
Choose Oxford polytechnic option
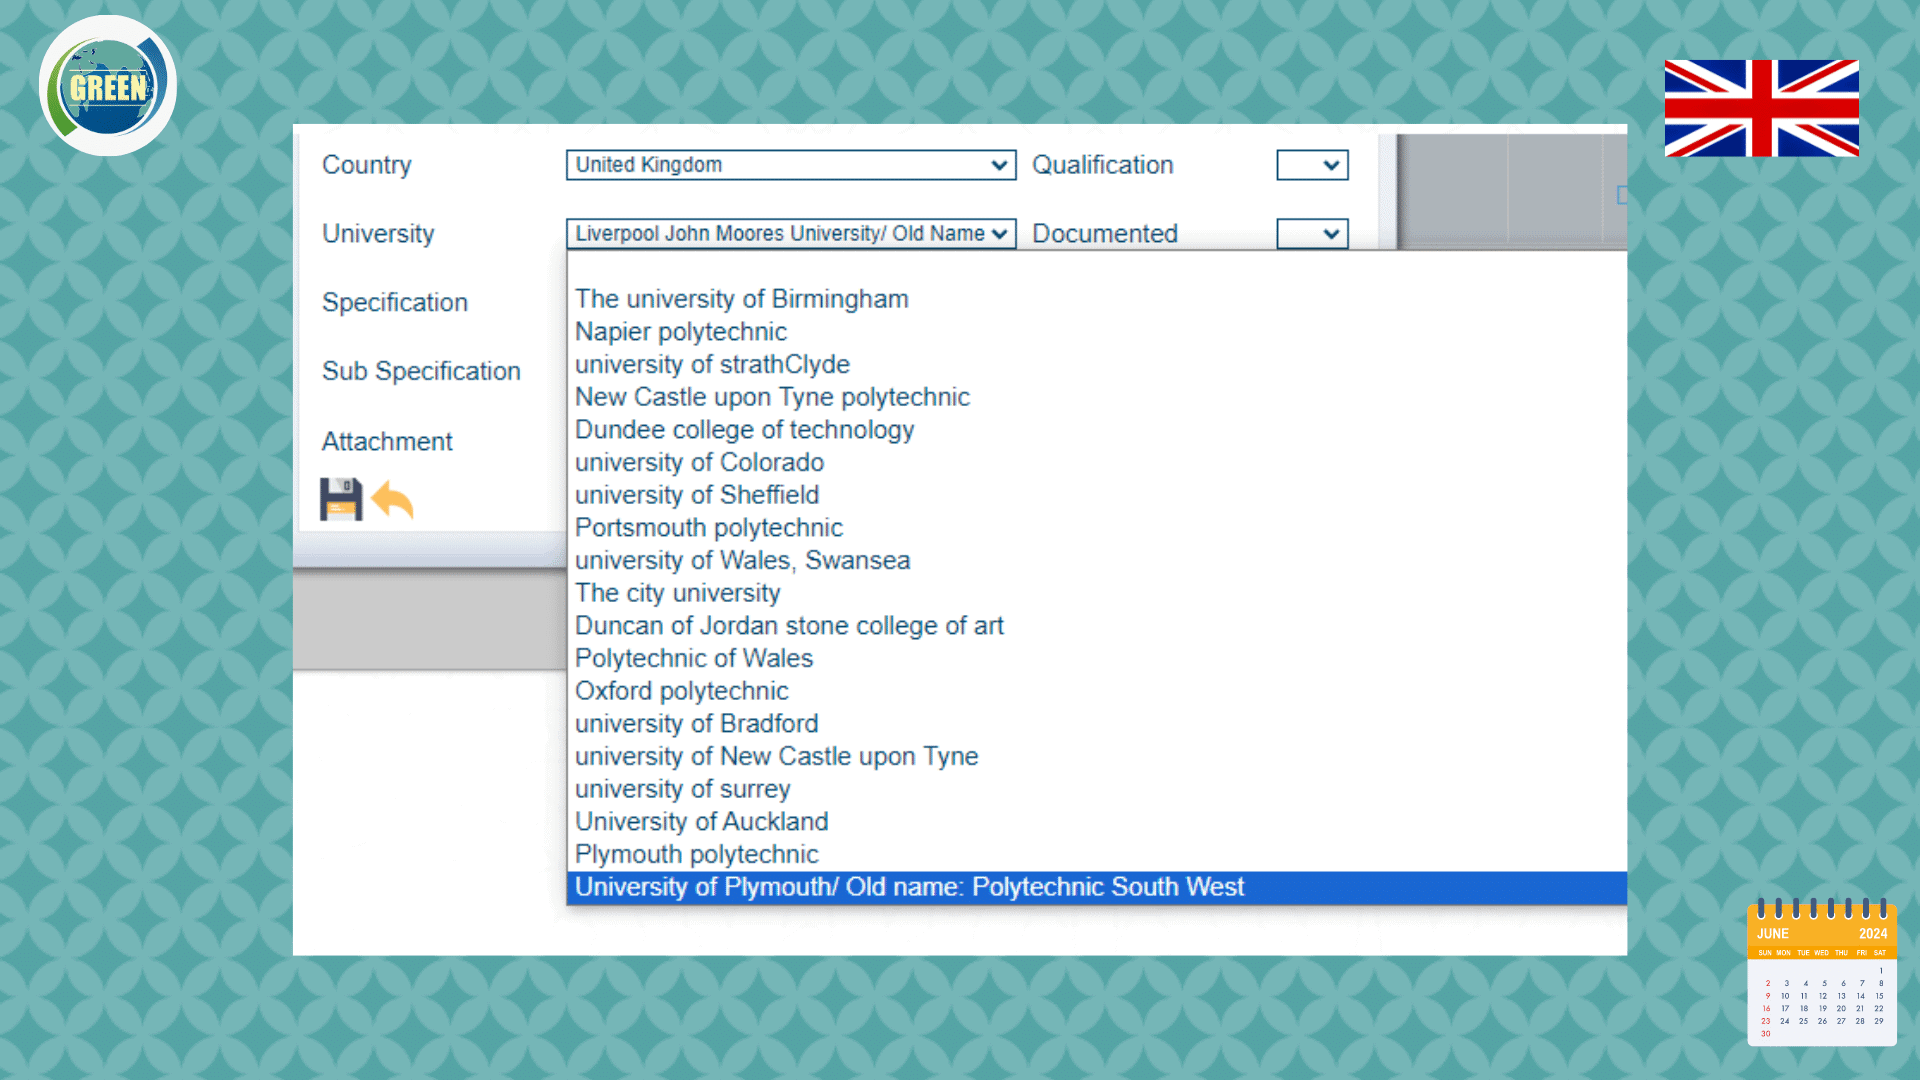(681, 691)
